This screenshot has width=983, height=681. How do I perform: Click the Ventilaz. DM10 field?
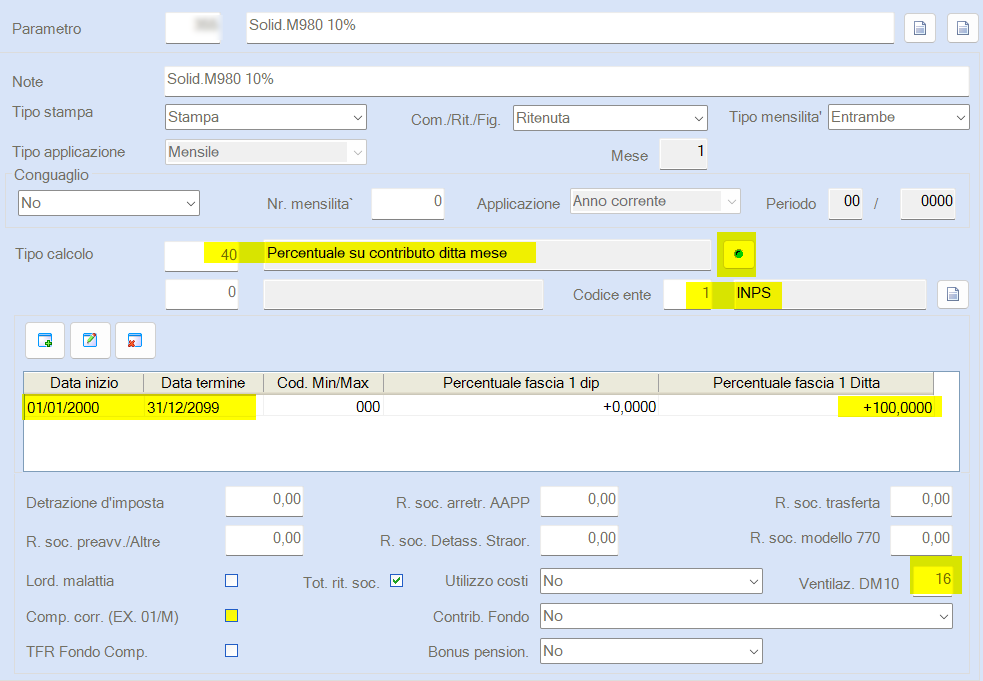(x=933, y=581)
